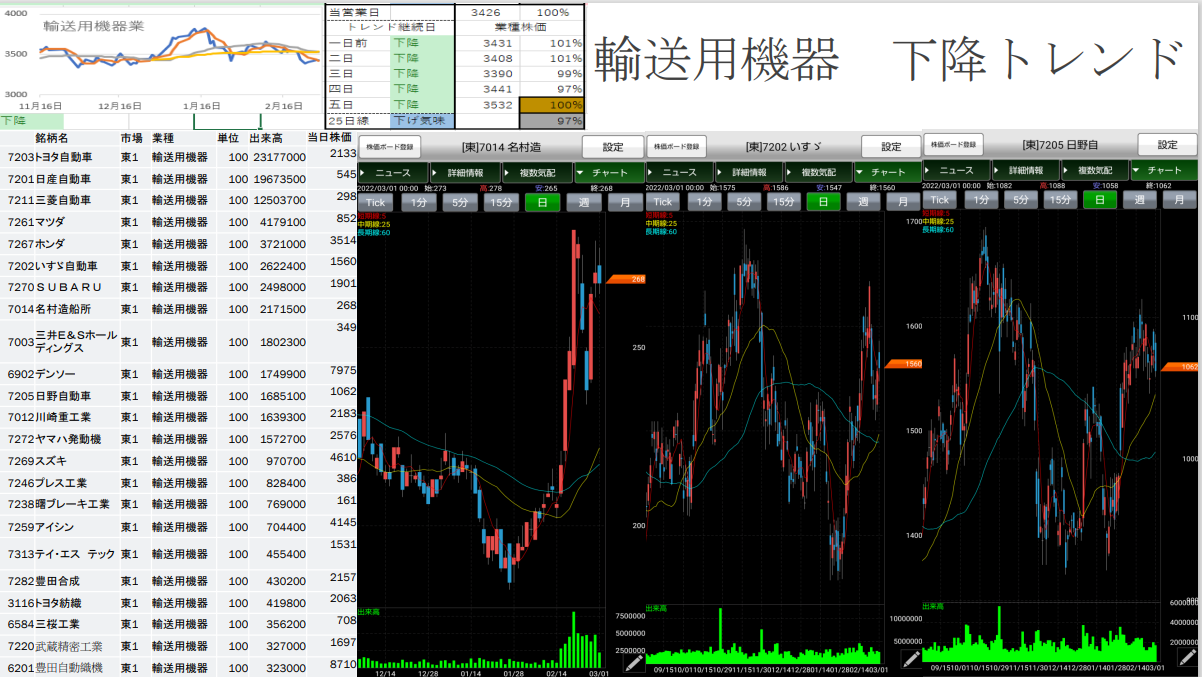Open 複数気配 tab in 7205 日野自 panel
The height and width of the screenshot is (677, 1202).
click(x=1095, y=171)
